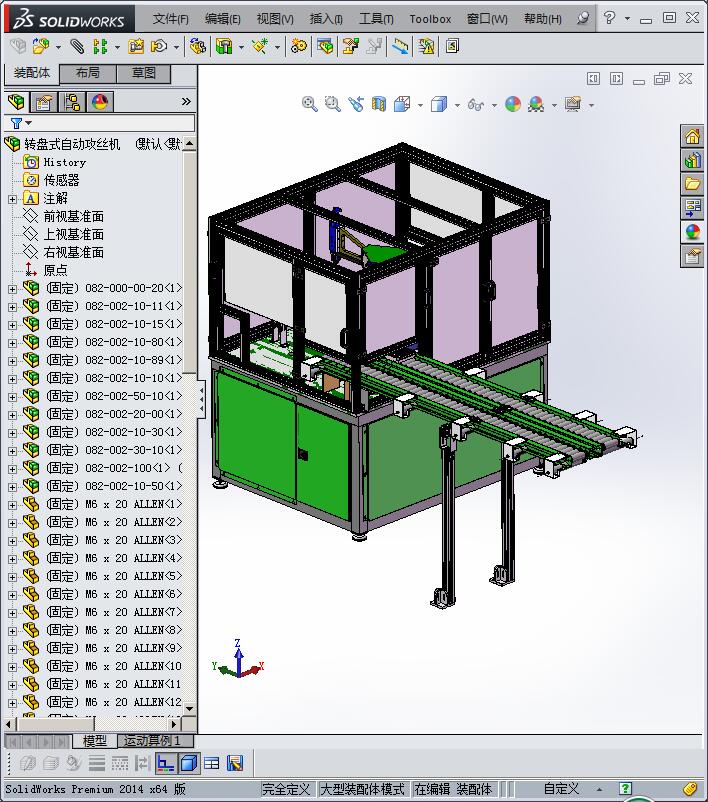Click the tree vertical scrollbar down arrow

tap(190, 708)
